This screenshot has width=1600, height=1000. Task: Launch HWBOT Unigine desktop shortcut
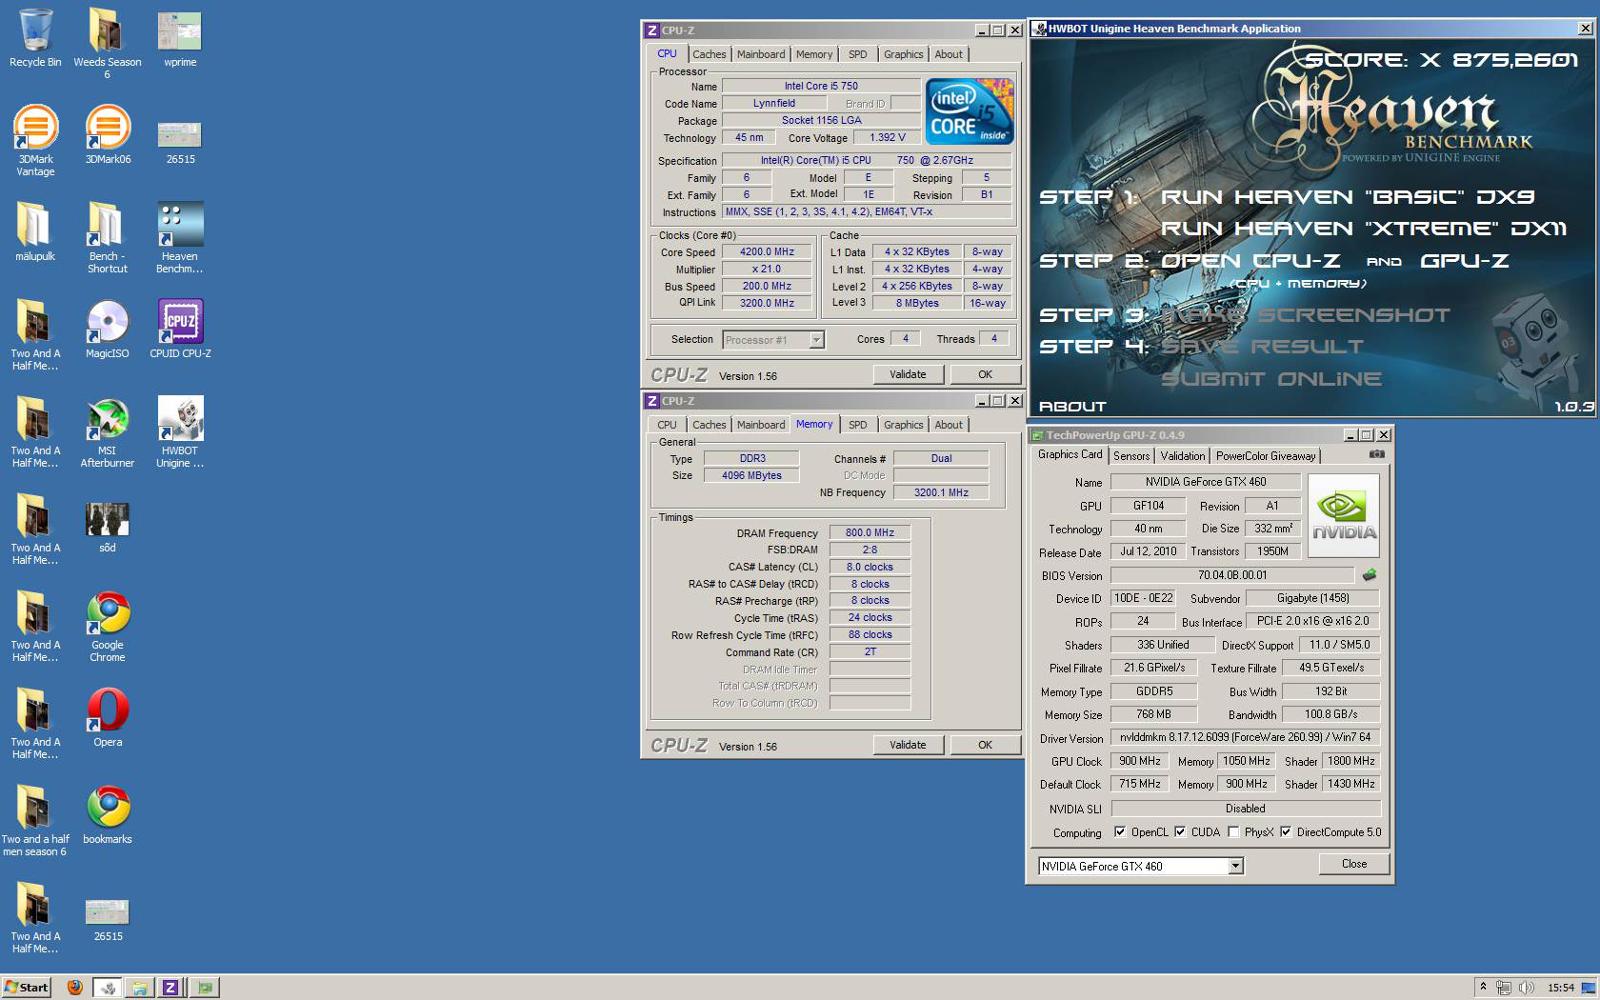click(180, 431)
